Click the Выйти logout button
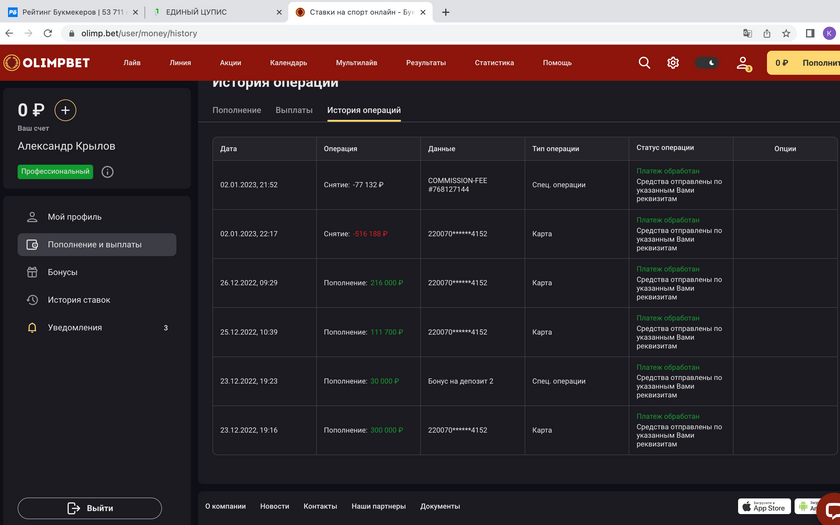This screenshot has width=840, height=525. pos(89,508)
